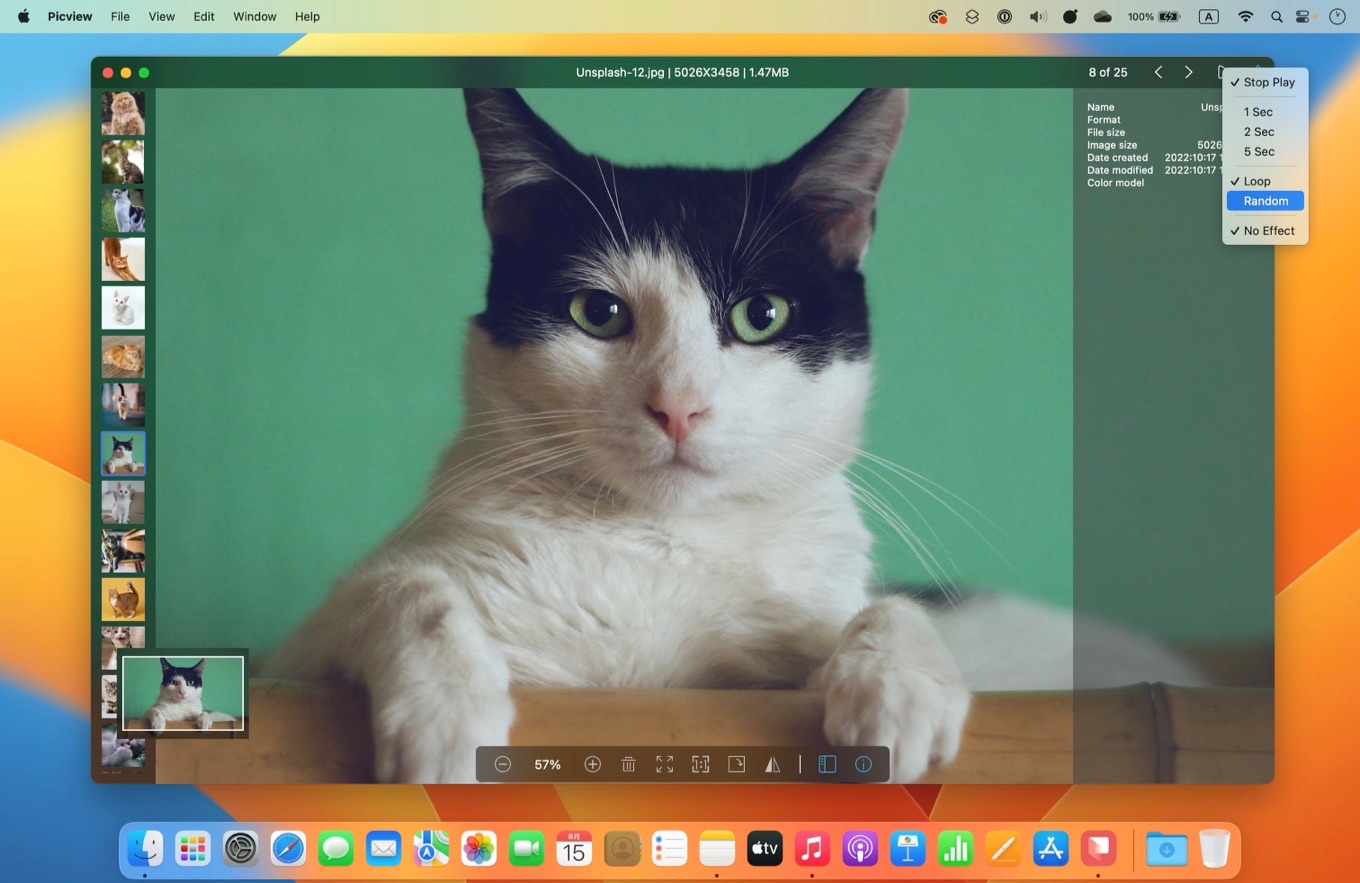Image resolution: width=1360 pixels, height=883 pixels.
Task: Select the fluffy orange cat thumbnail
Action: [123, 113]
